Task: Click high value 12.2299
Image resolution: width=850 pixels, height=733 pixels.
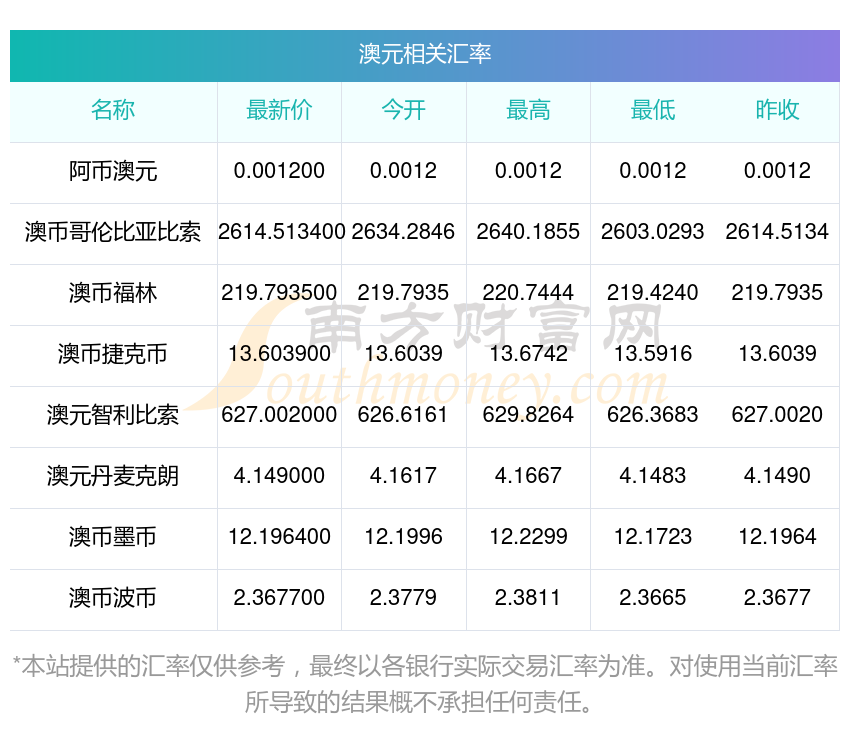Action: [528, 537]
